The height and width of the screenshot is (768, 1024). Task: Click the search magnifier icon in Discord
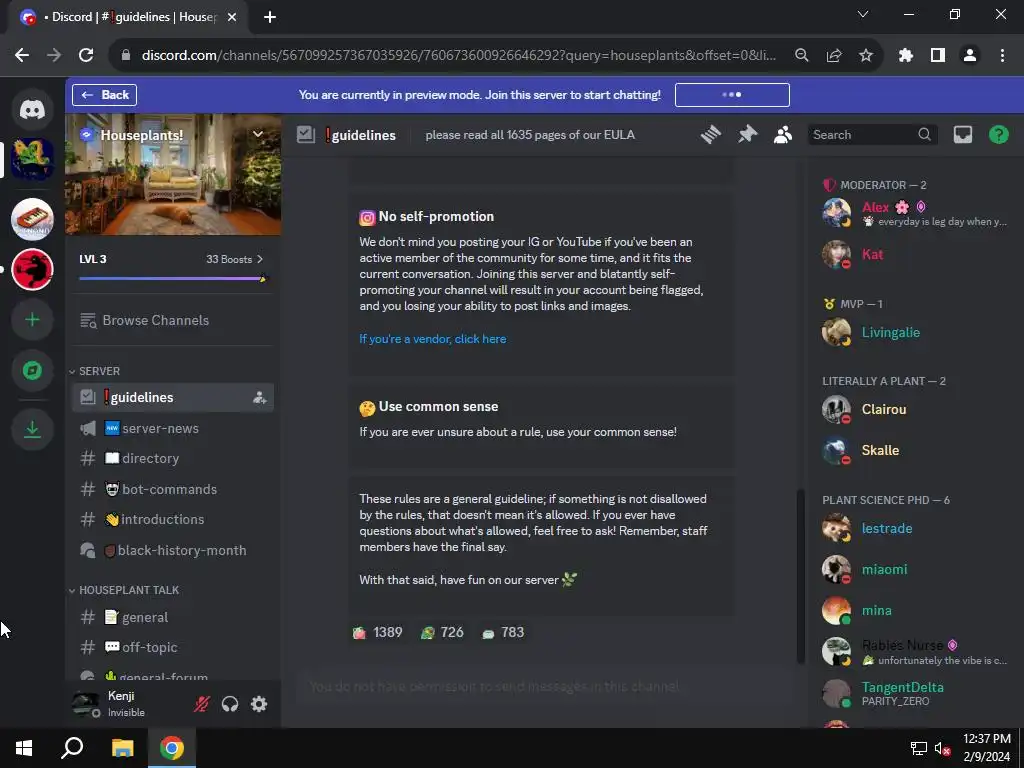click(924, 135)
